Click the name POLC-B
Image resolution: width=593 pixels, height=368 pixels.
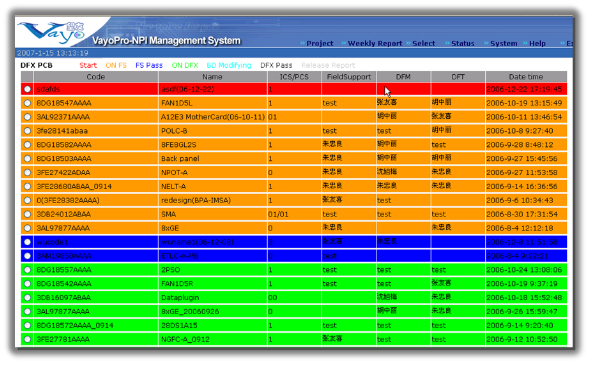pyautogui.click(x=174, y=131)
